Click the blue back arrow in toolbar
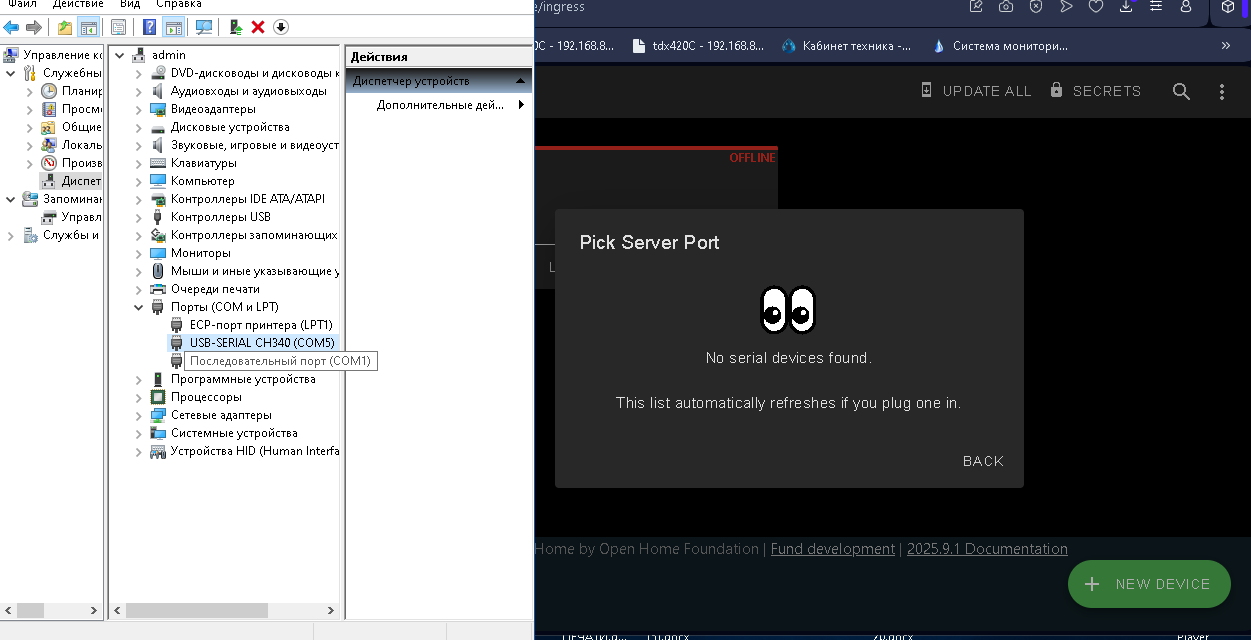 click(12, 27)
